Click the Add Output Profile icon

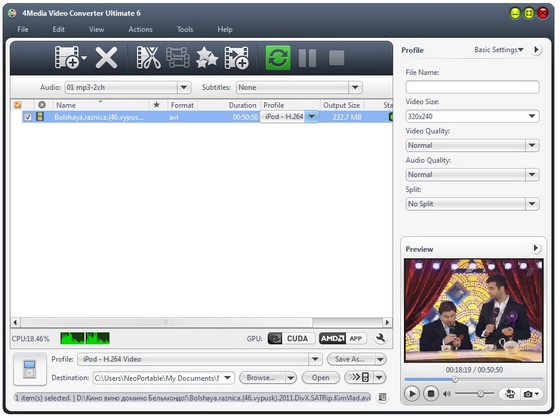point(236,57)
